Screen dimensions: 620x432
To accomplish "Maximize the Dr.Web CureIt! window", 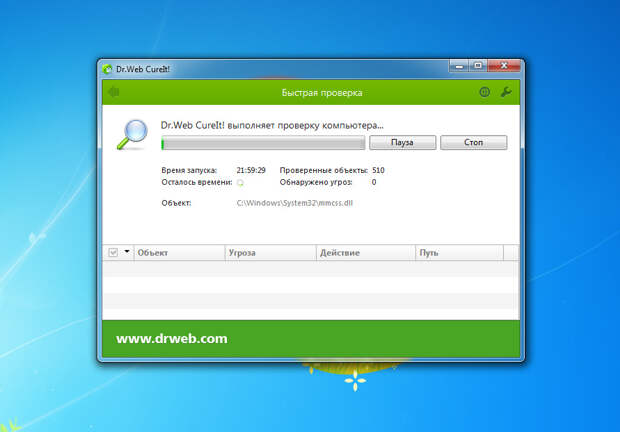I will pos(478,66).
